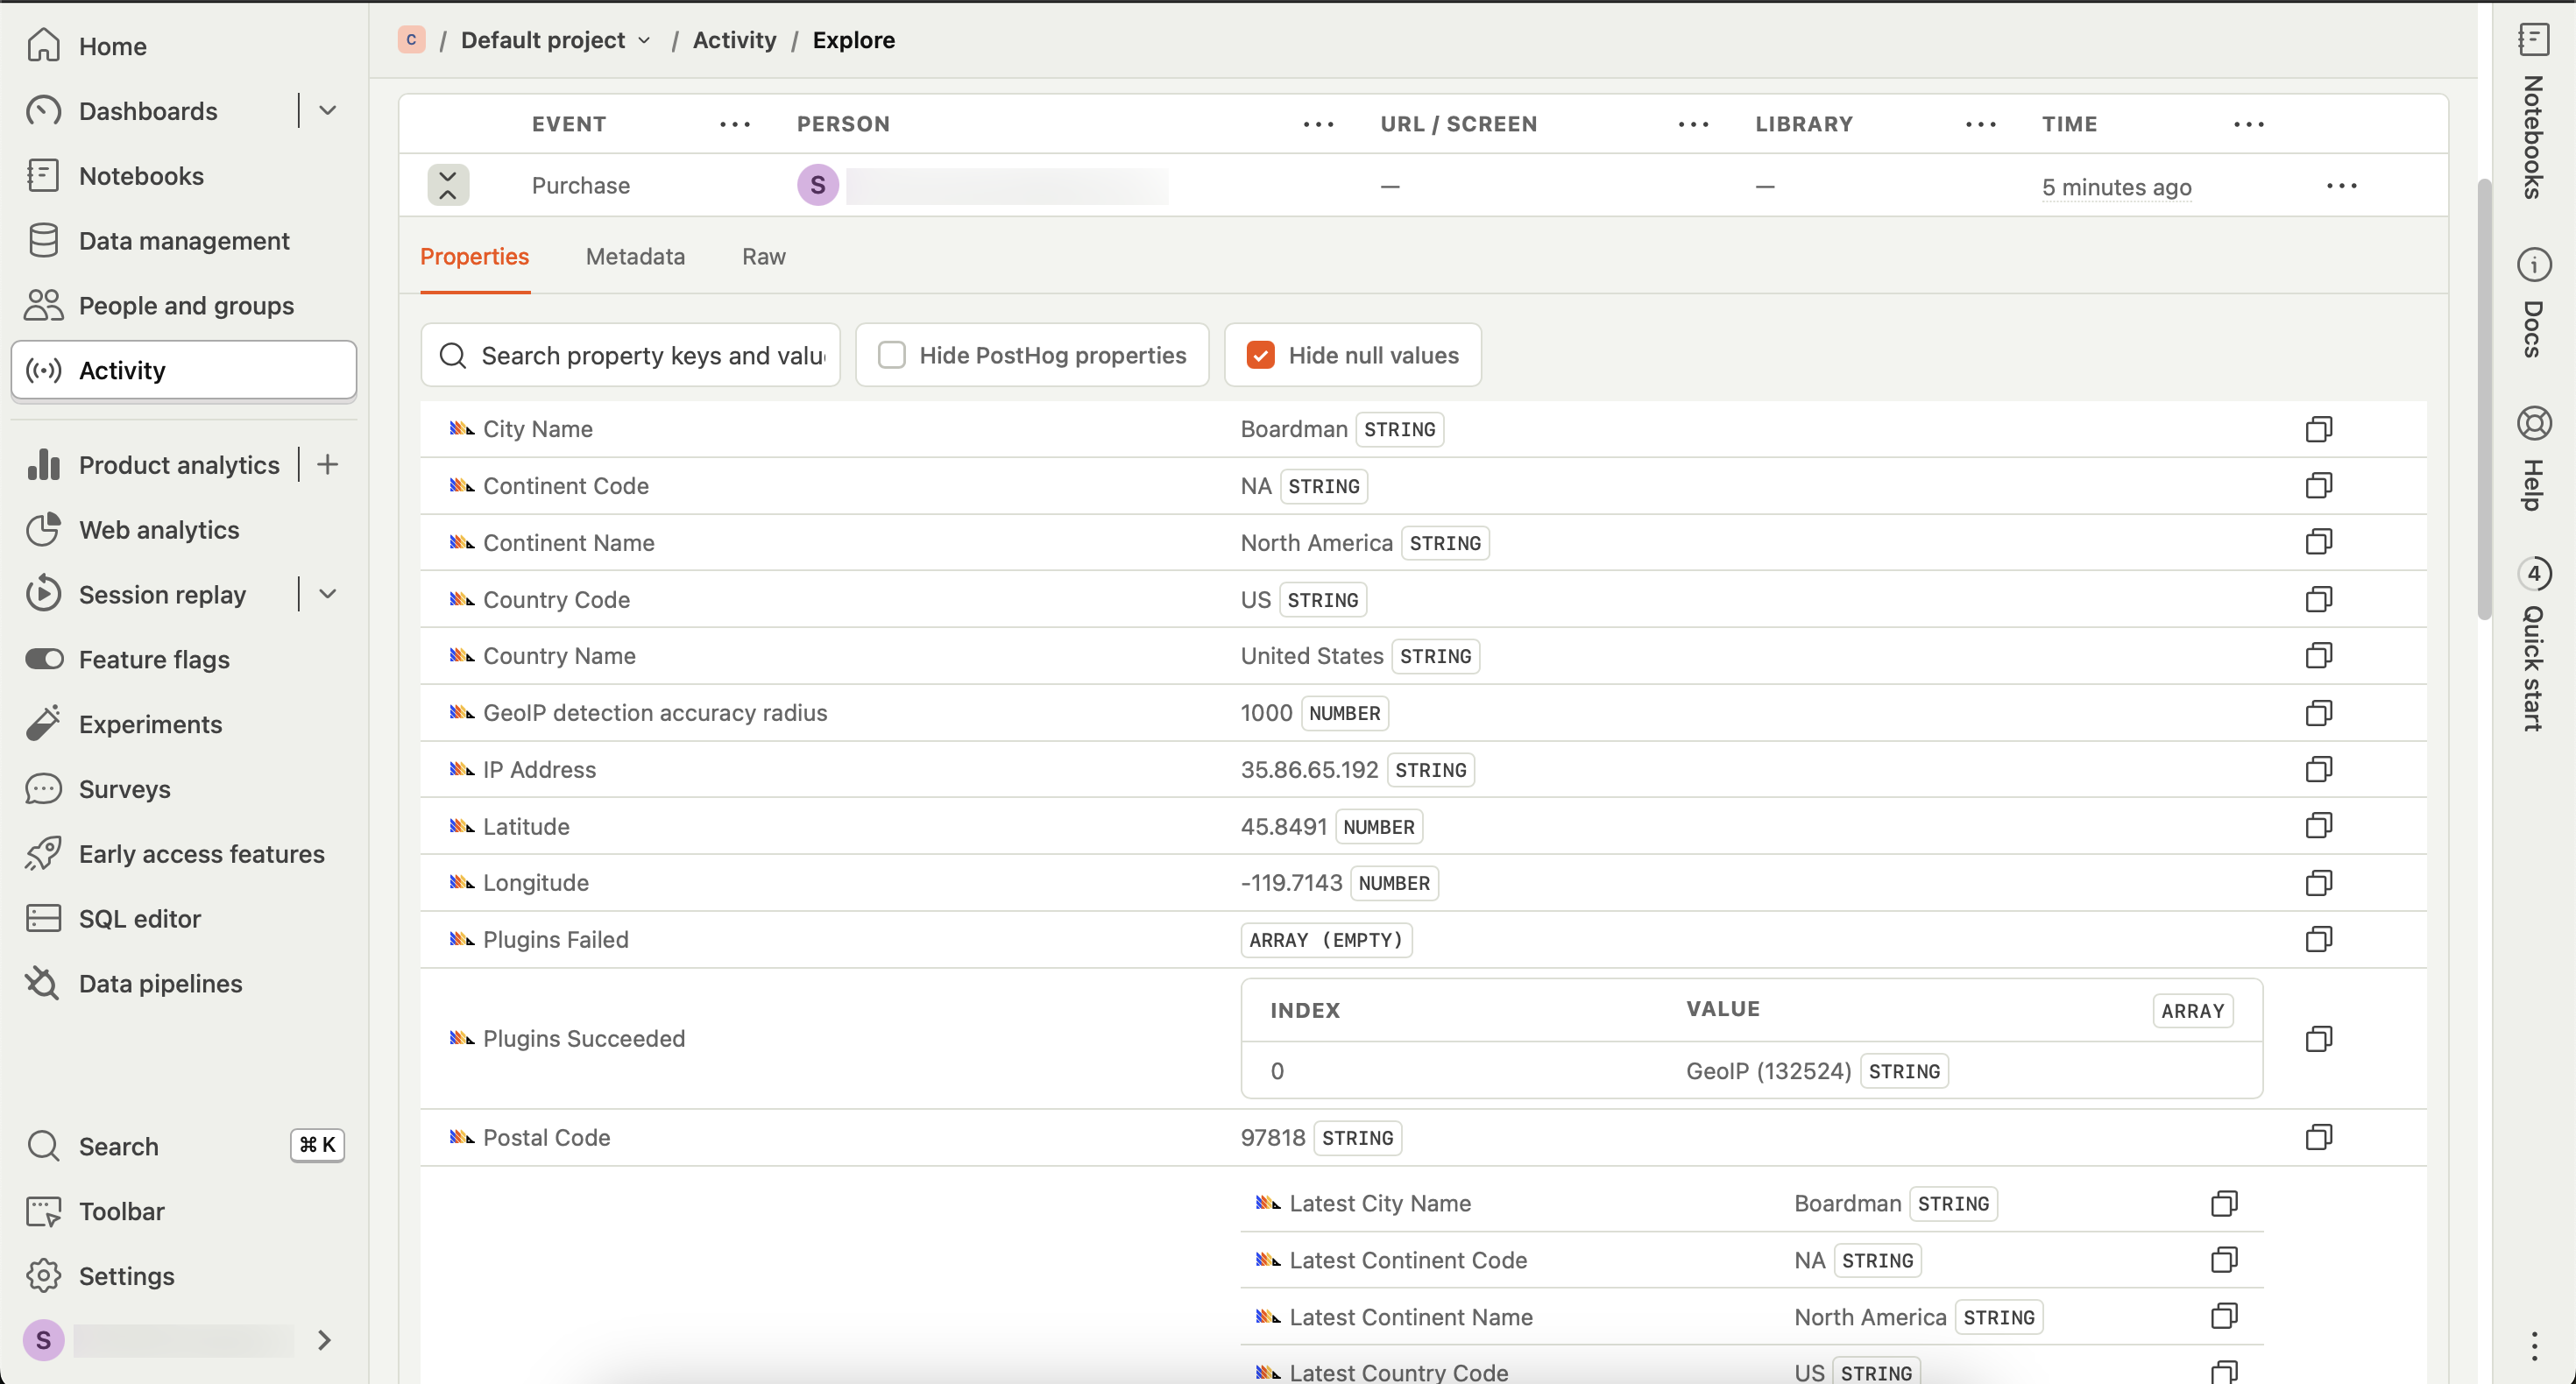Copy the Postal Code value
The width and height of the screenshot is (2576, 1384).
tap(2319, 1138)
